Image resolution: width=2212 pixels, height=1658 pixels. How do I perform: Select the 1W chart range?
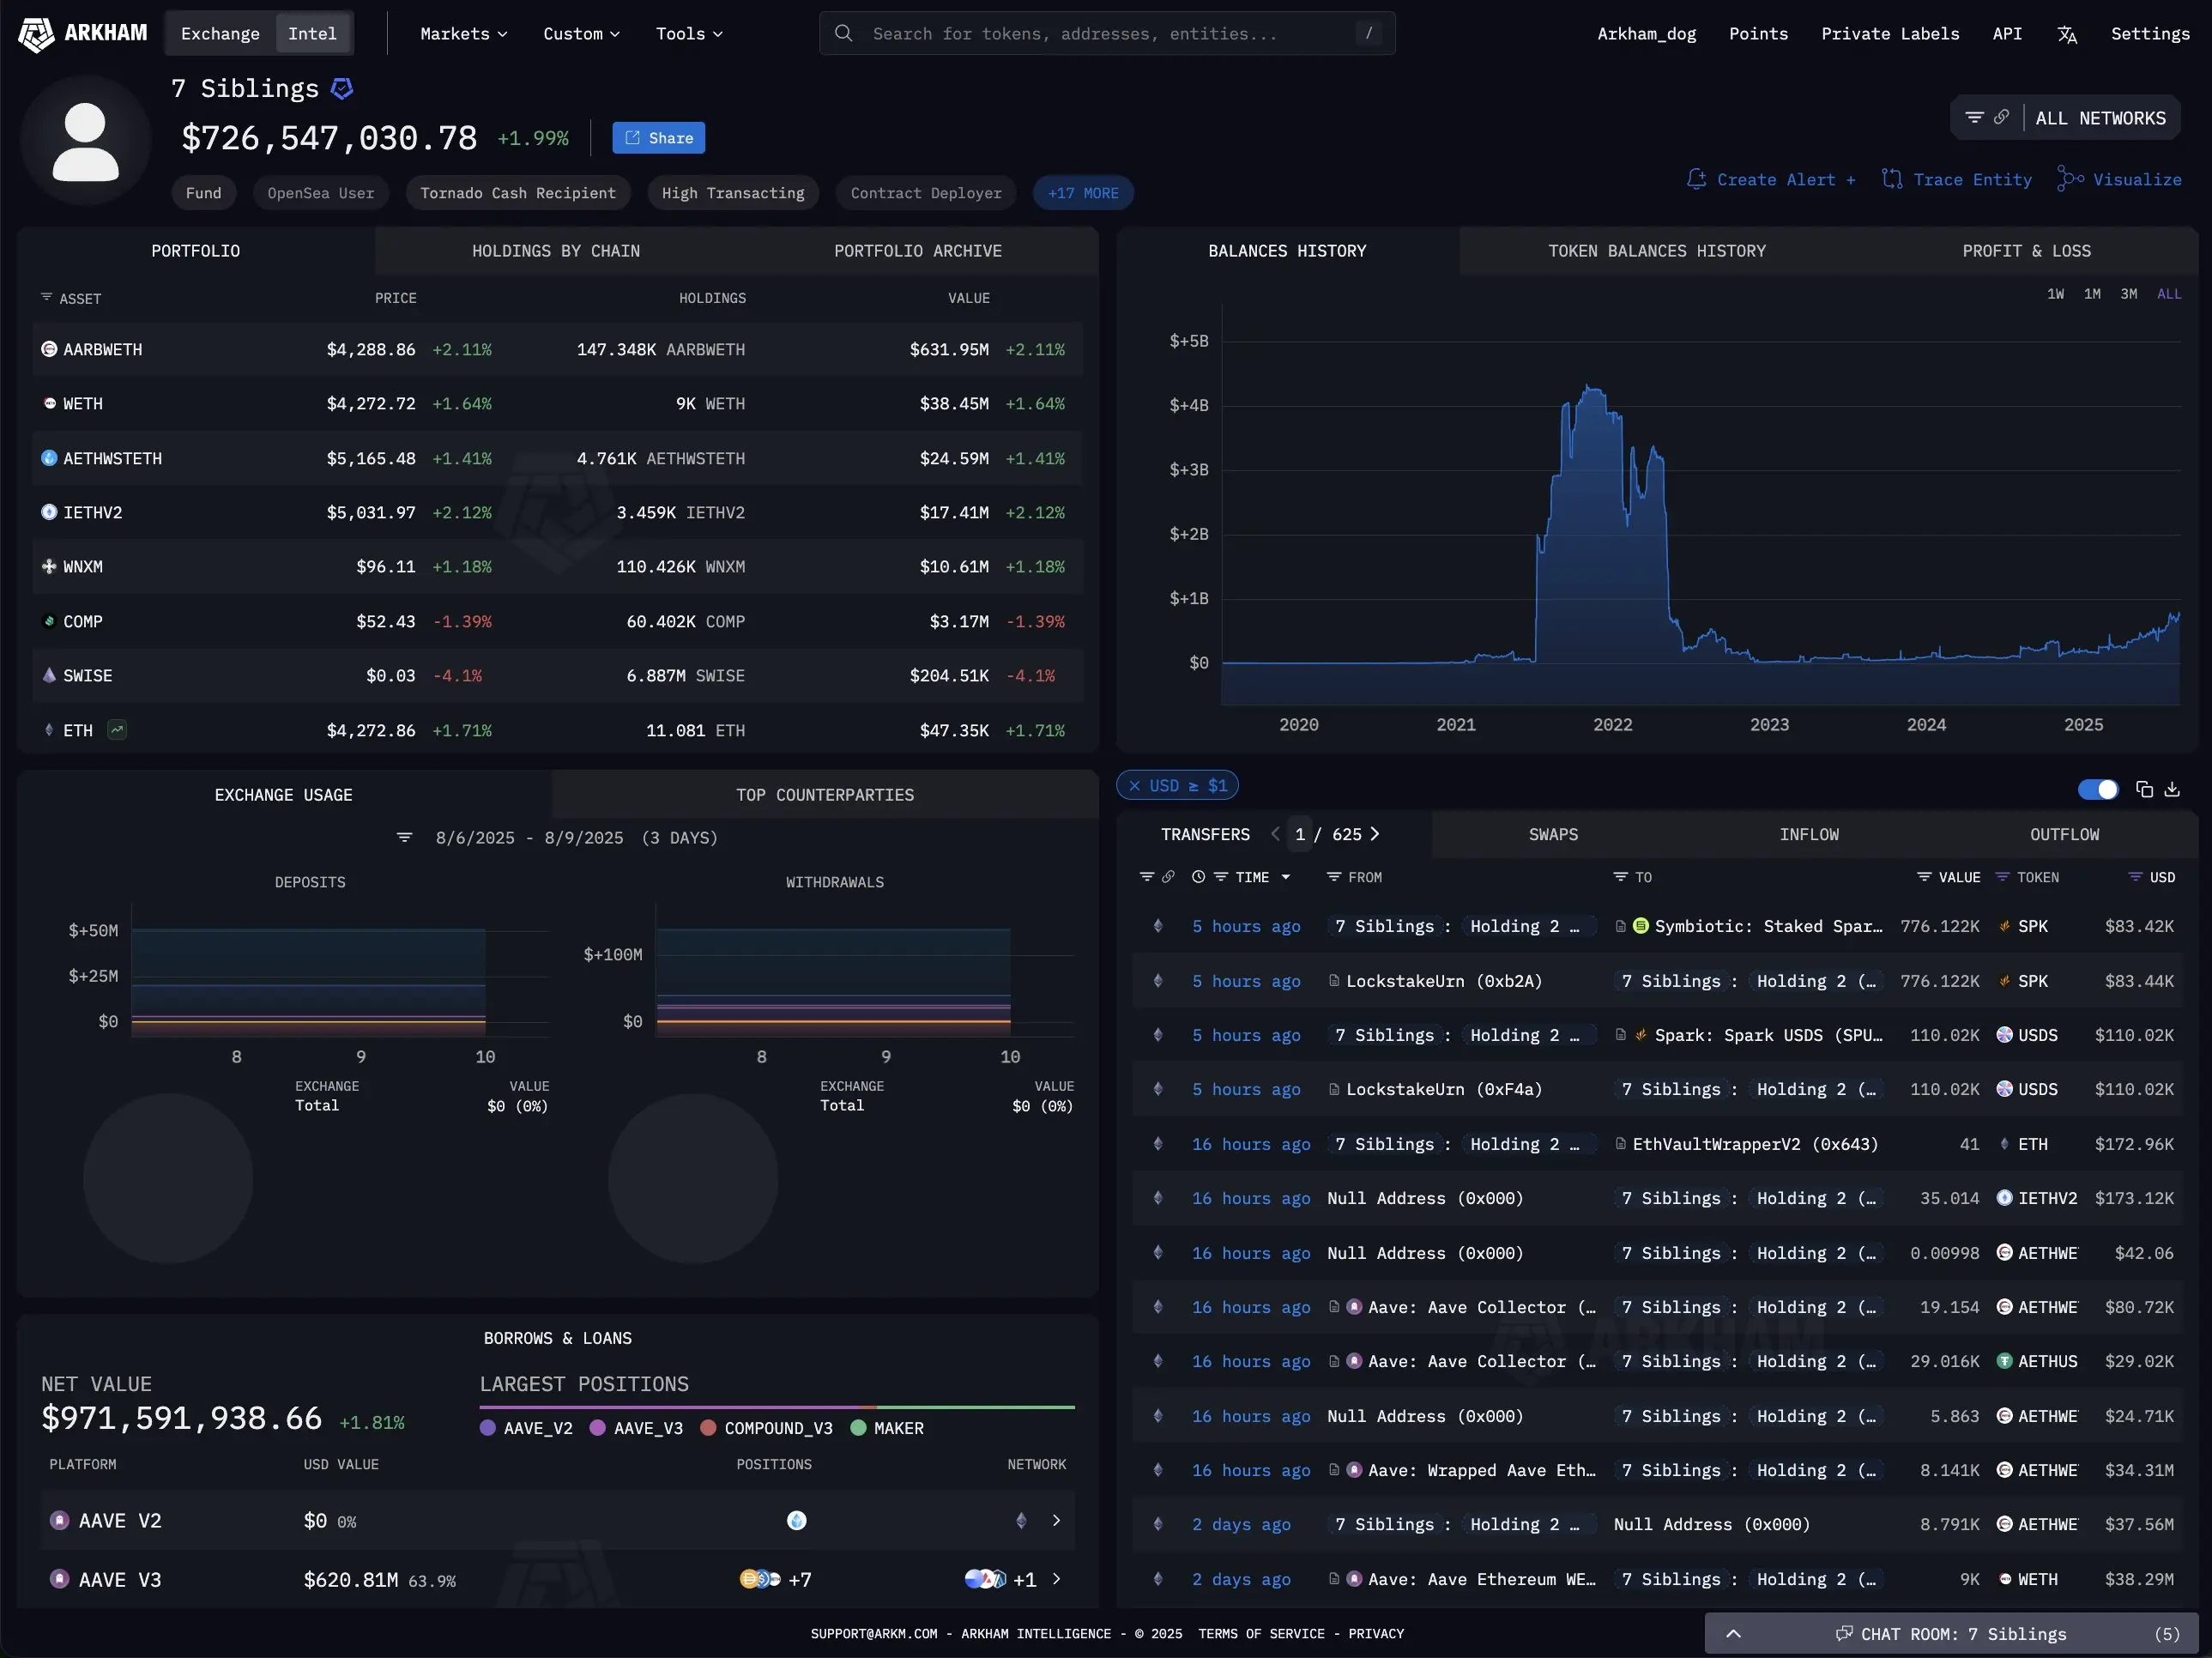(2055, 293)
